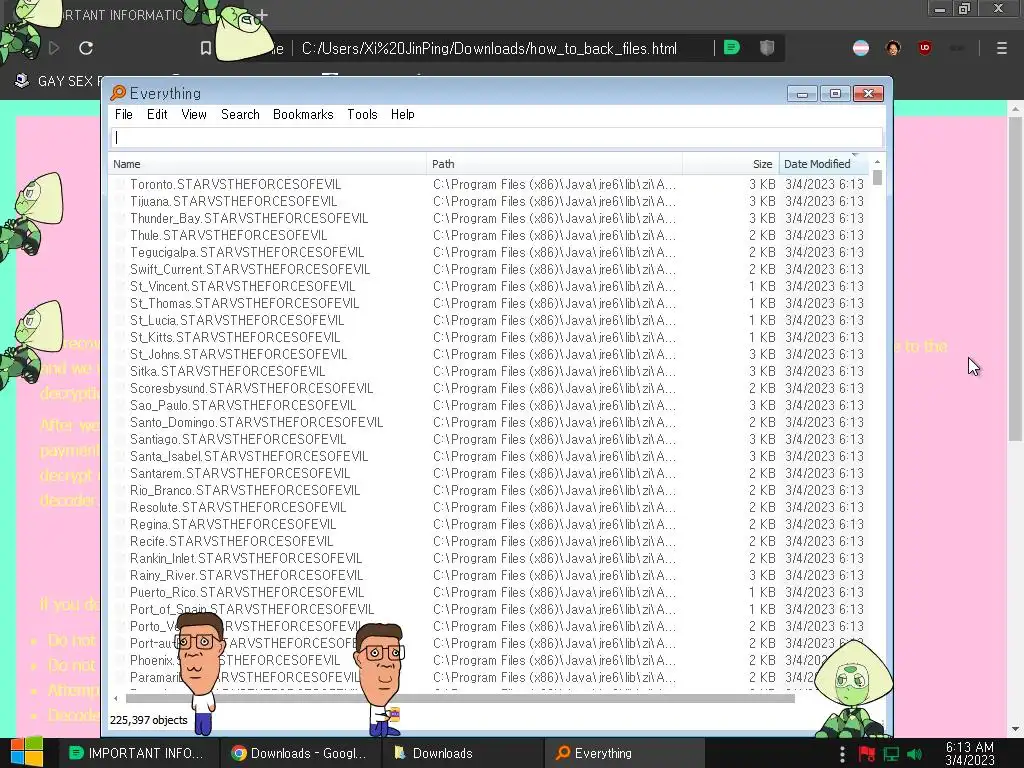Select Rio_Branco.STARVSTHEFORCESOFEVIL file row
Screen dimensions: 1024x768
coord(490,490)
